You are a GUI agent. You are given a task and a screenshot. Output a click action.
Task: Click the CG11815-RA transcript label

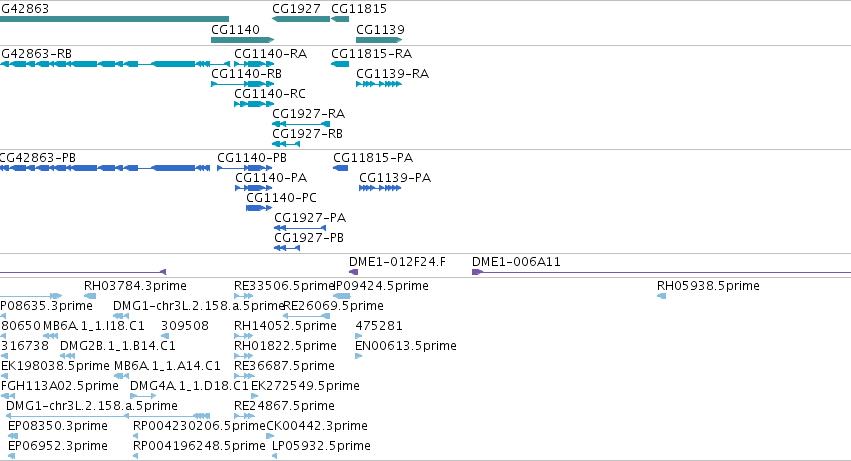[x=372, y=54]
